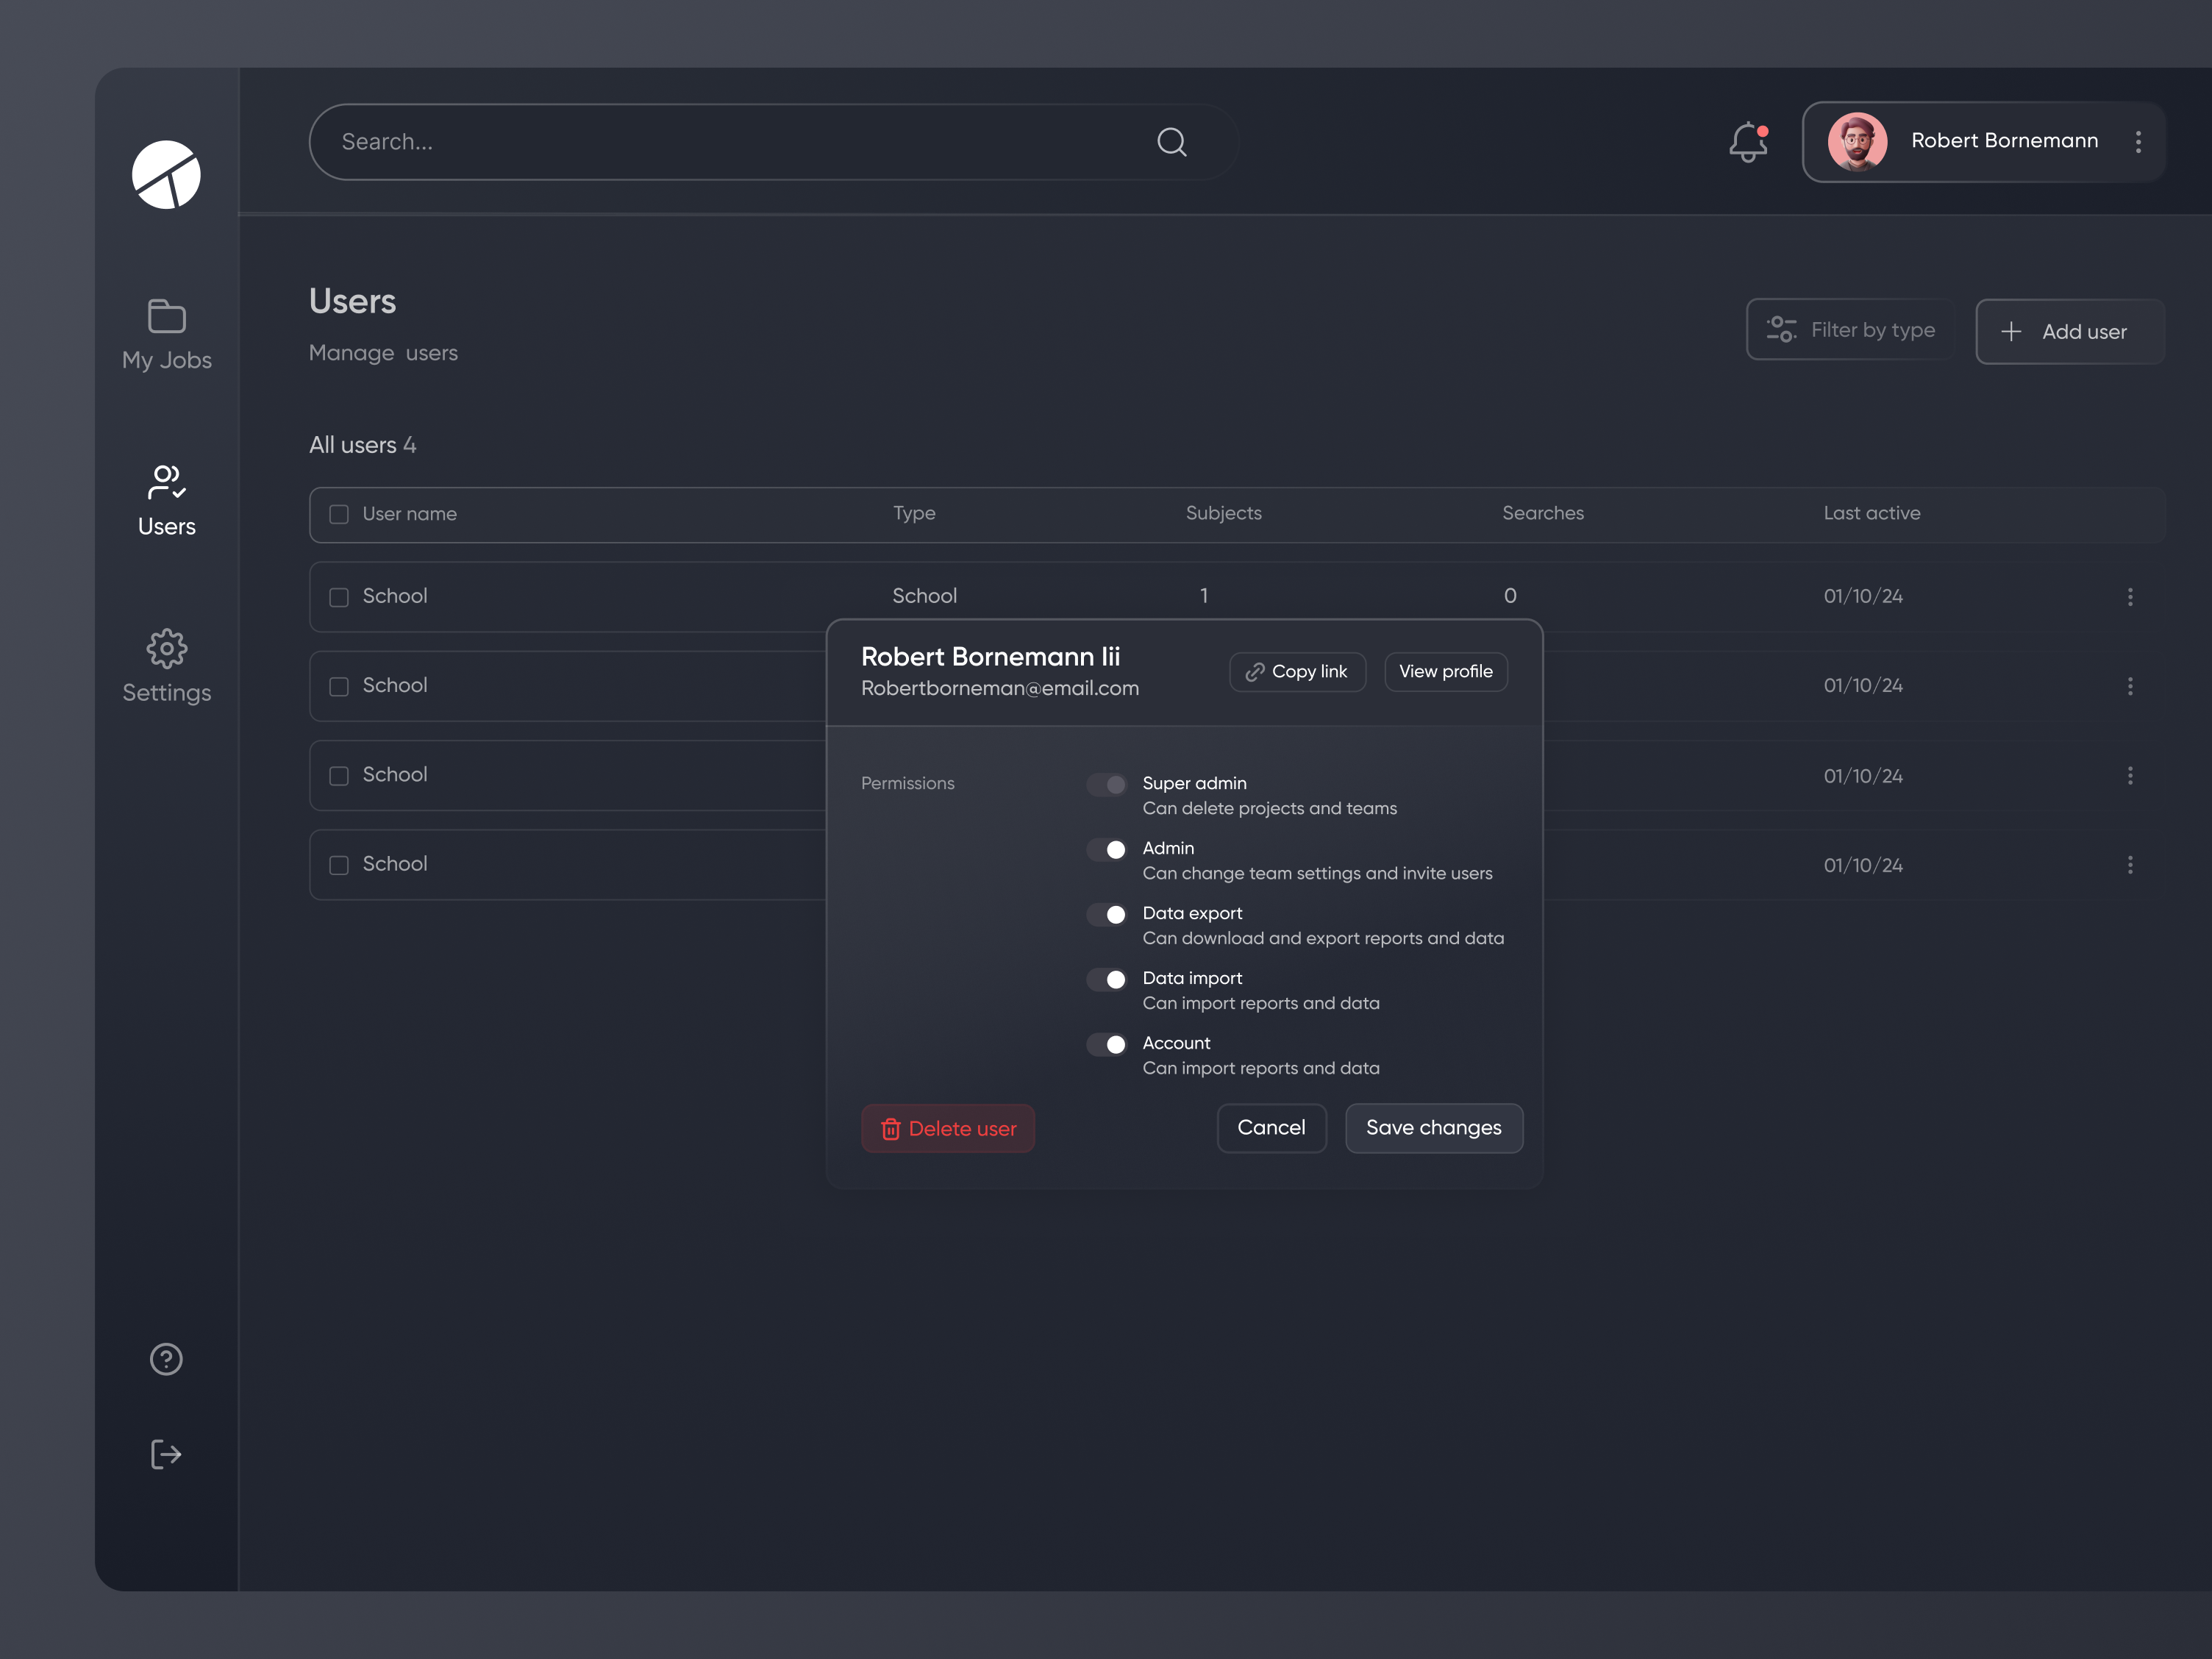
Task: Turn off the Data export permission
Action: tap(1106, 914)
